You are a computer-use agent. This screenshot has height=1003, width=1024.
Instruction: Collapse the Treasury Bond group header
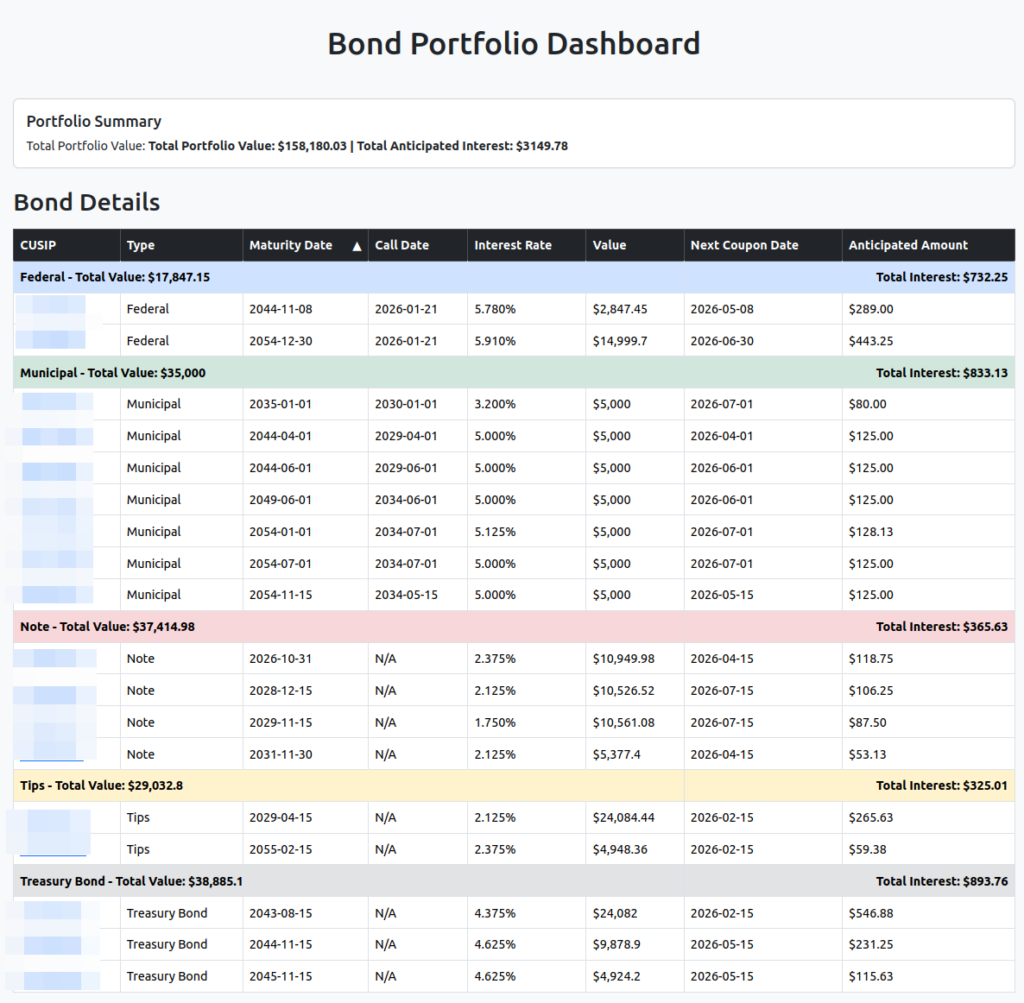point(131,881)
